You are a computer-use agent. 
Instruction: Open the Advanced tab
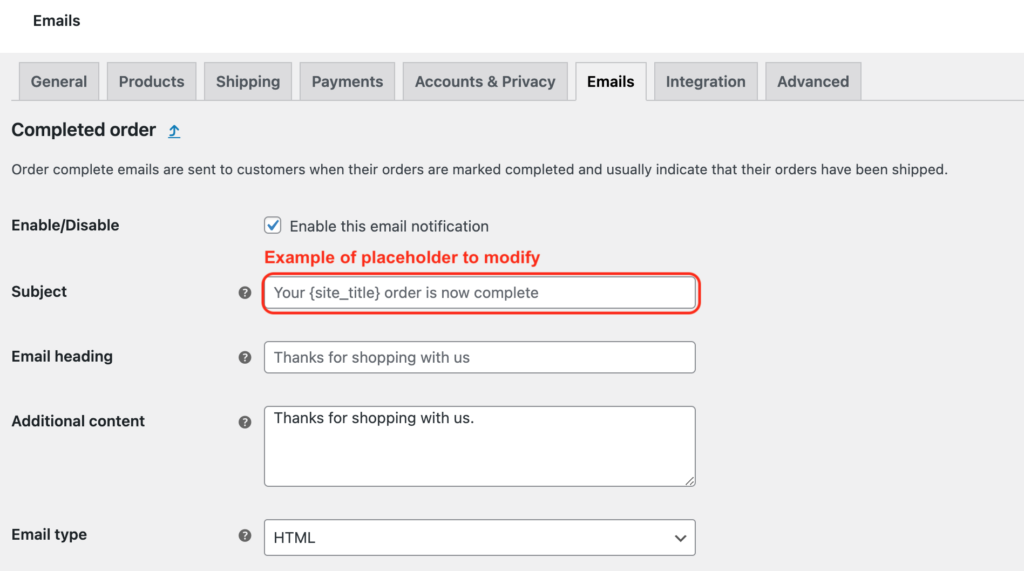click(x=813, y=82)
